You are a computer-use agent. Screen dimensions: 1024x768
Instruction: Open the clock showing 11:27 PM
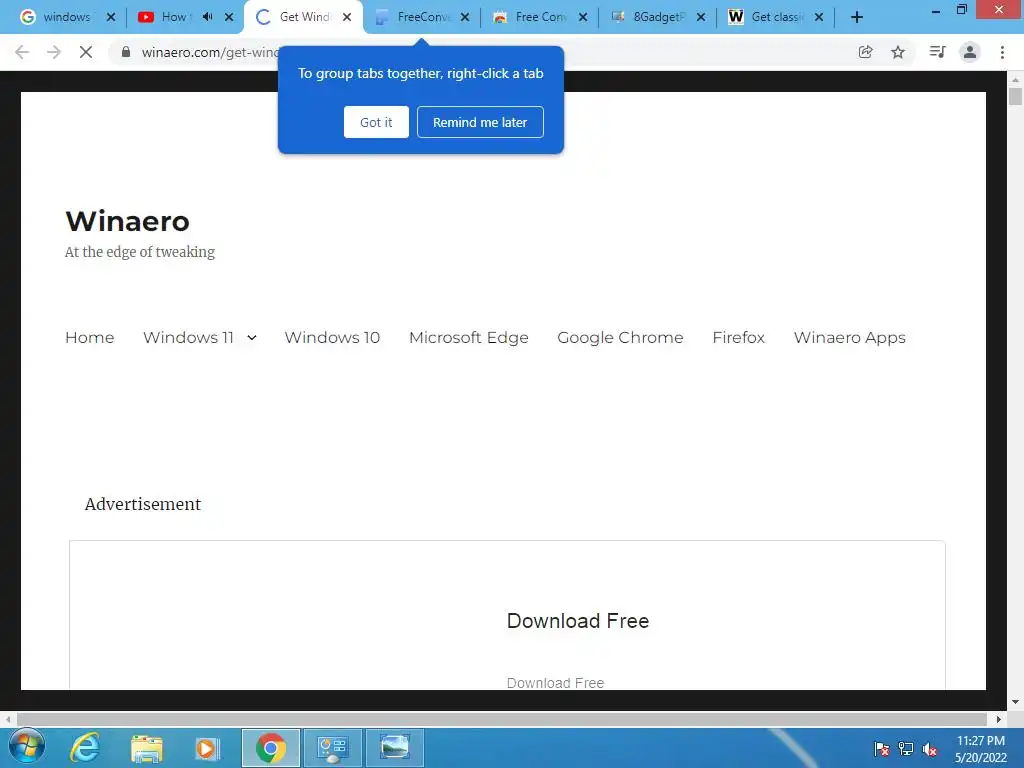click(980, 749)
